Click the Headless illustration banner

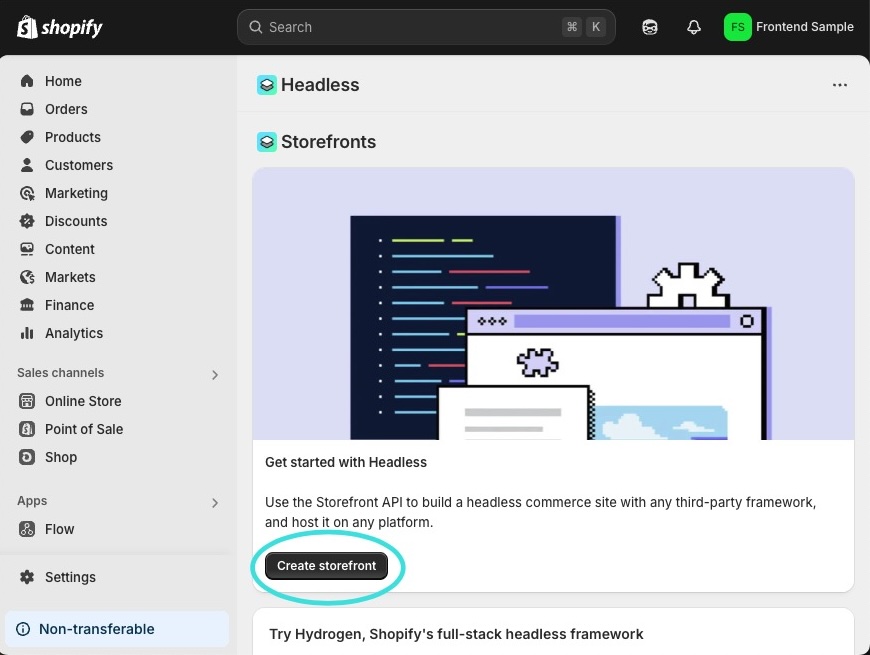click(x=553, y=304)
